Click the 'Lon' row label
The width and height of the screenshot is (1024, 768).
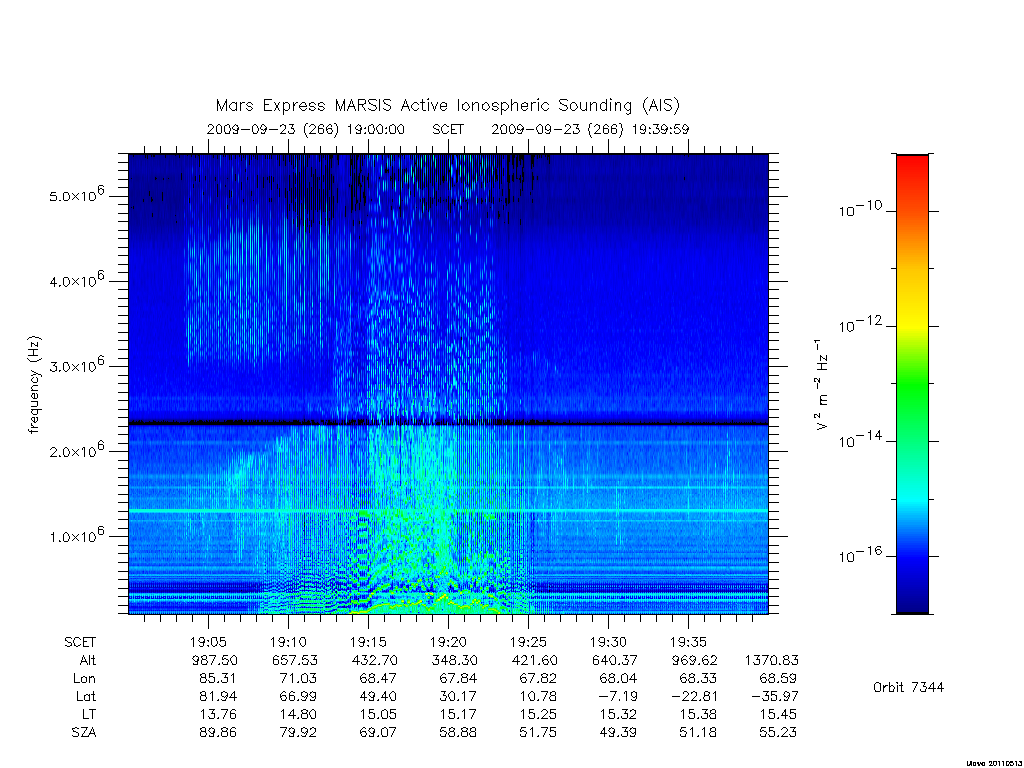(x=85, y=679)
